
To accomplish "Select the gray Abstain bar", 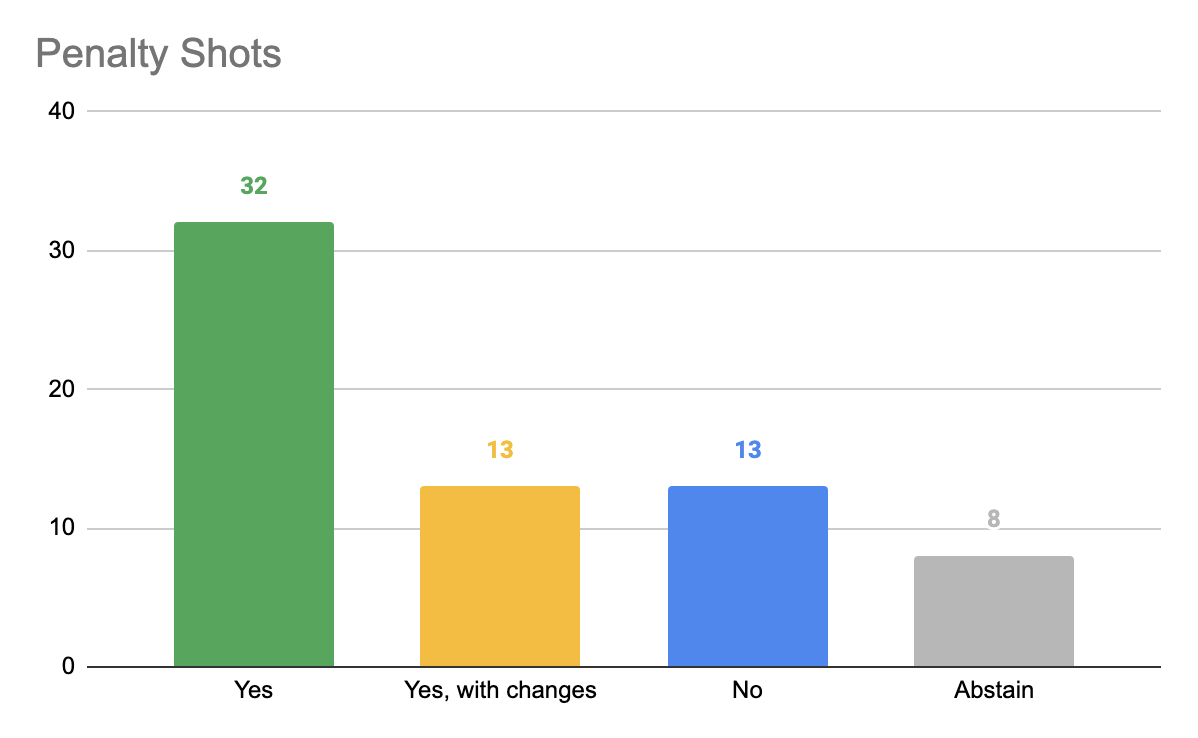I will pyautogui.click(x=994, y=611).
